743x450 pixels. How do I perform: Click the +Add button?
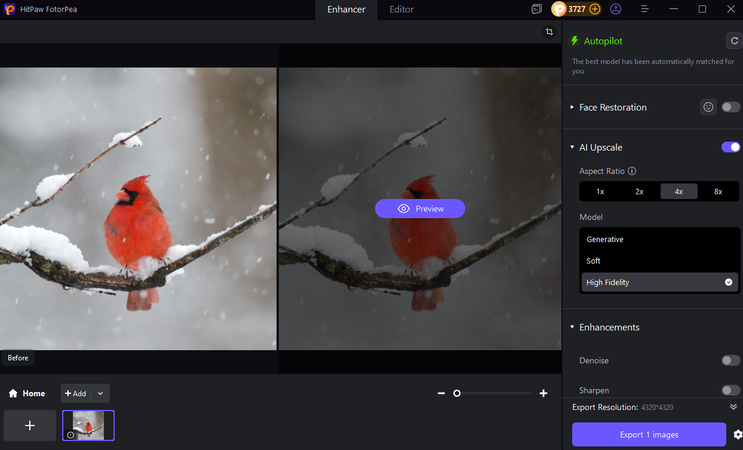click(76, 393)
